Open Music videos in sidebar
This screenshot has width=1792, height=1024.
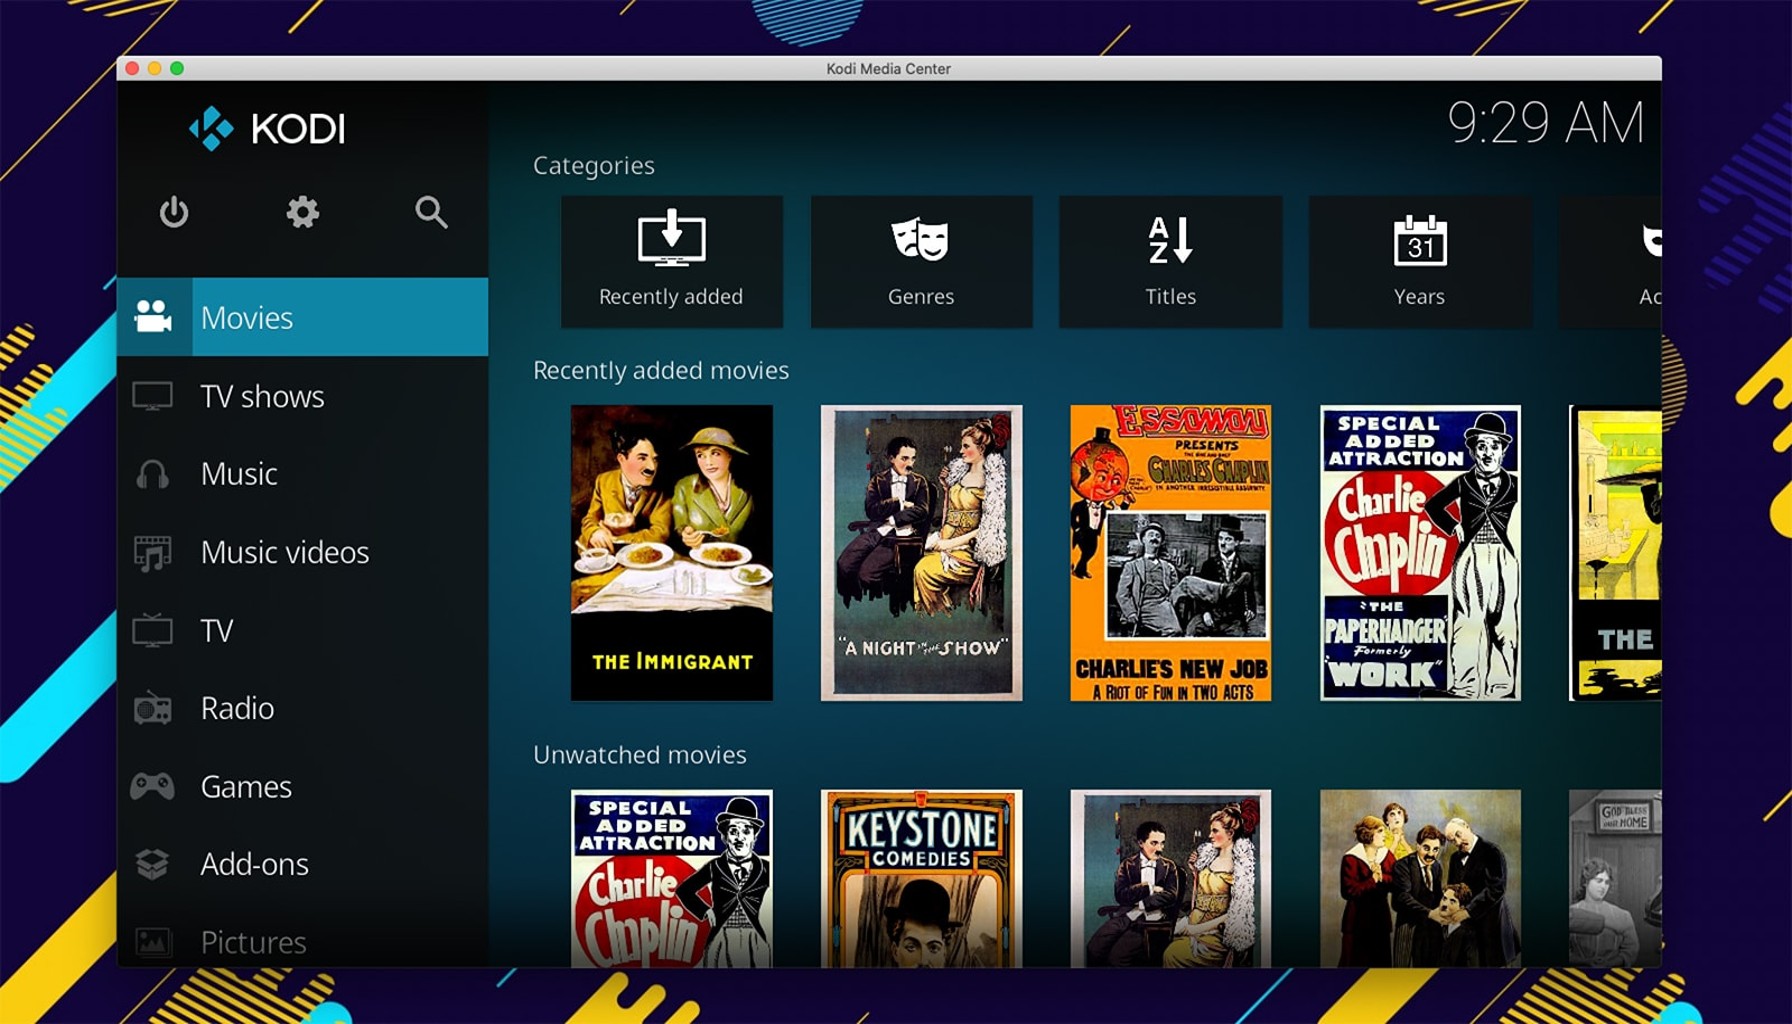[x=285, y=552]
